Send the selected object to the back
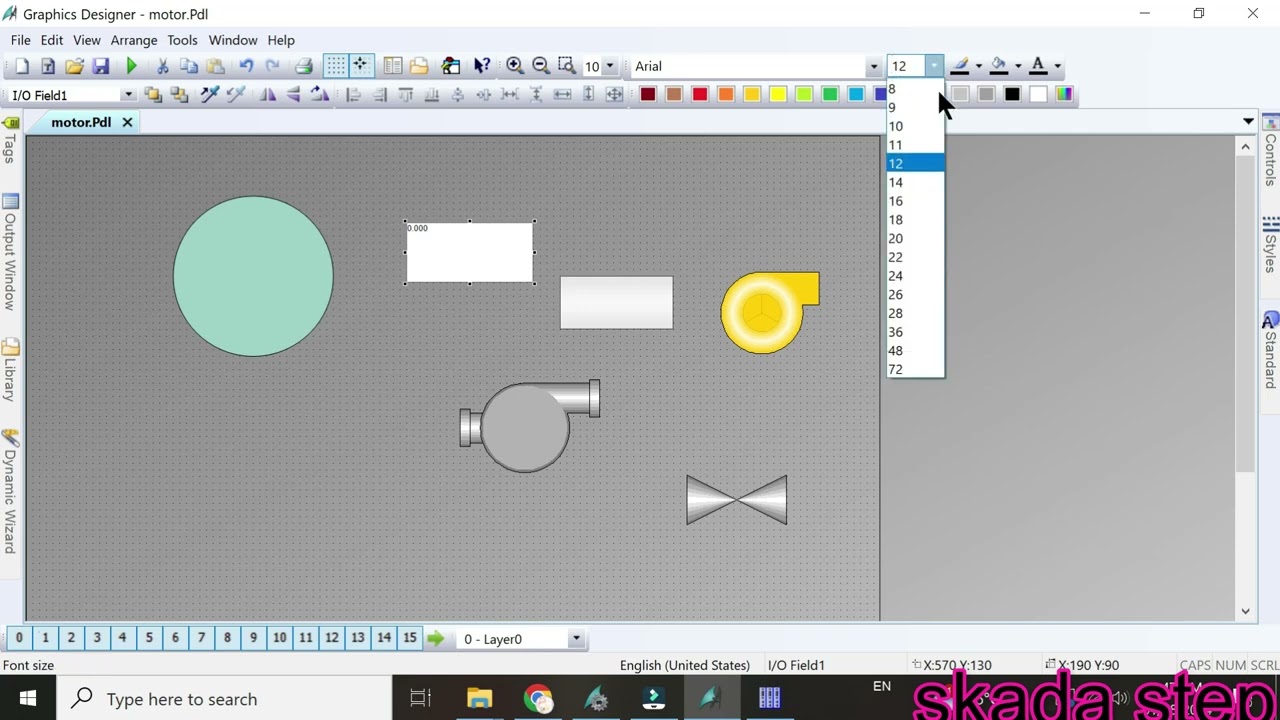The width and height of the screenshot is (1280, 720). pos(179,94)
